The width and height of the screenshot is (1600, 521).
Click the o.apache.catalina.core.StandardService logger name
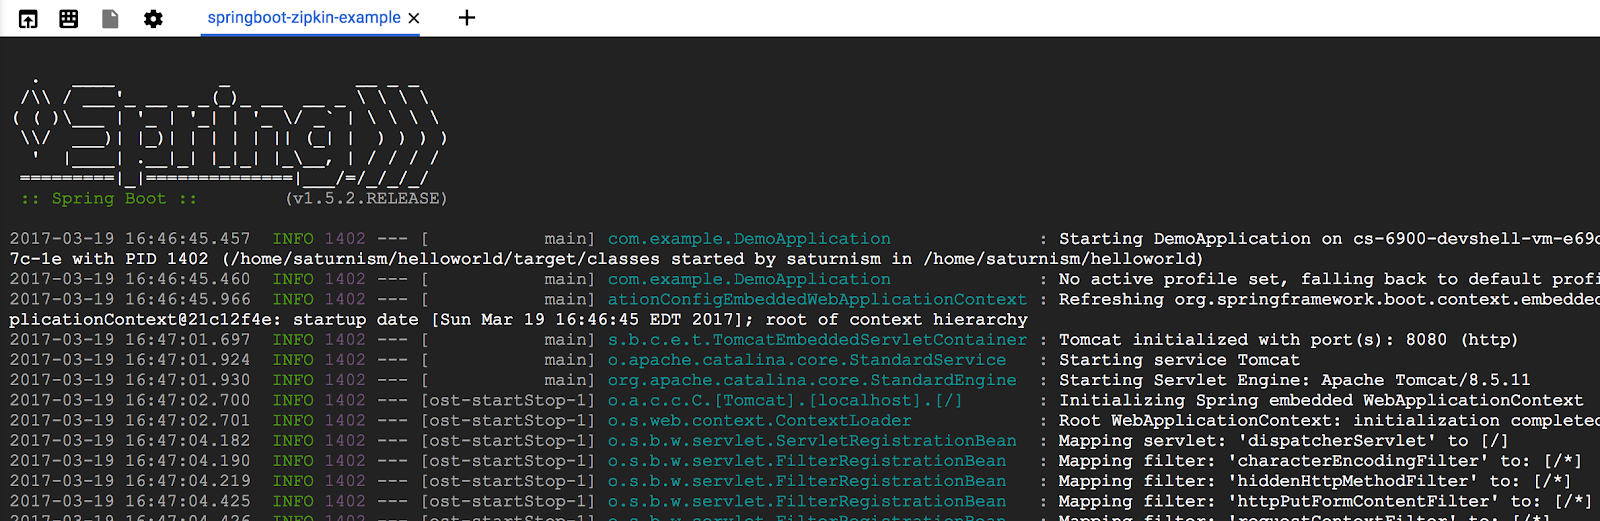tap(806, 360)
